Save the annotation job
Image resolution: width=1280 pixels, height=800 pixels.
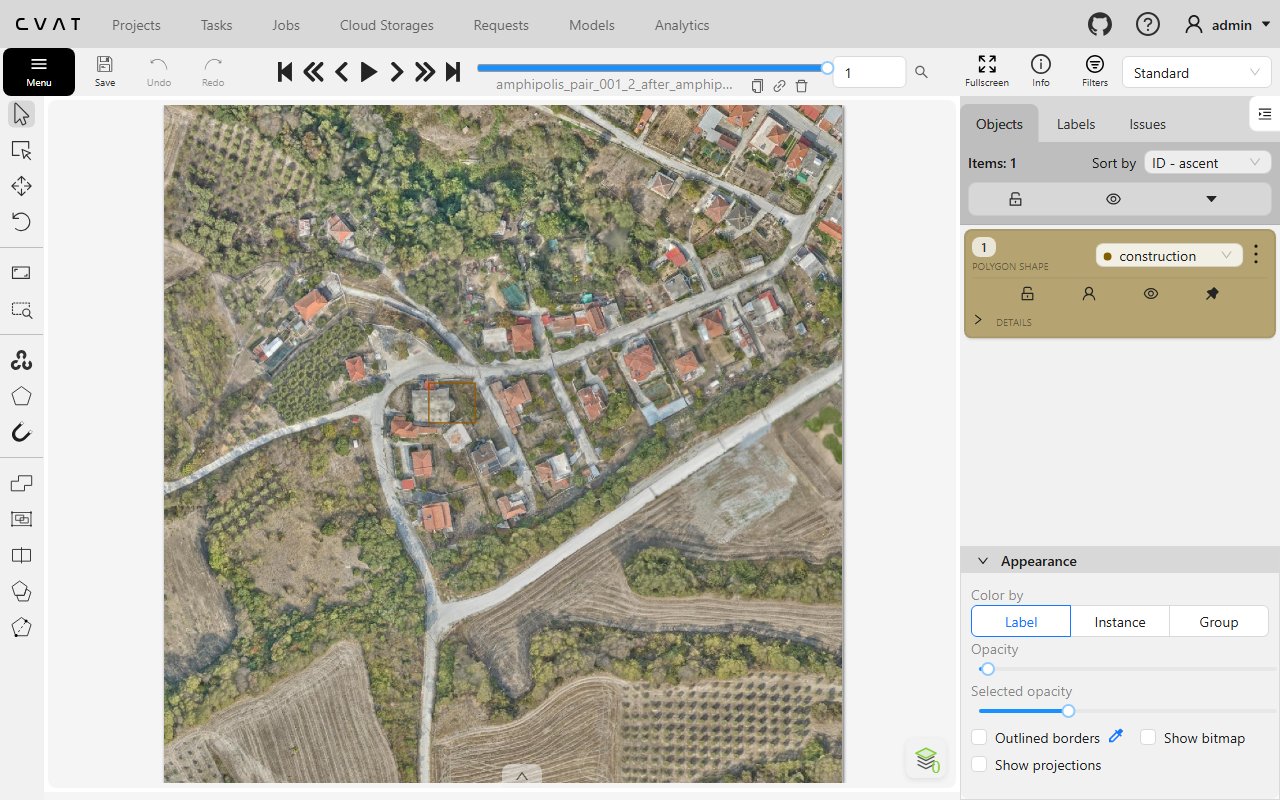tap(105, 71)
